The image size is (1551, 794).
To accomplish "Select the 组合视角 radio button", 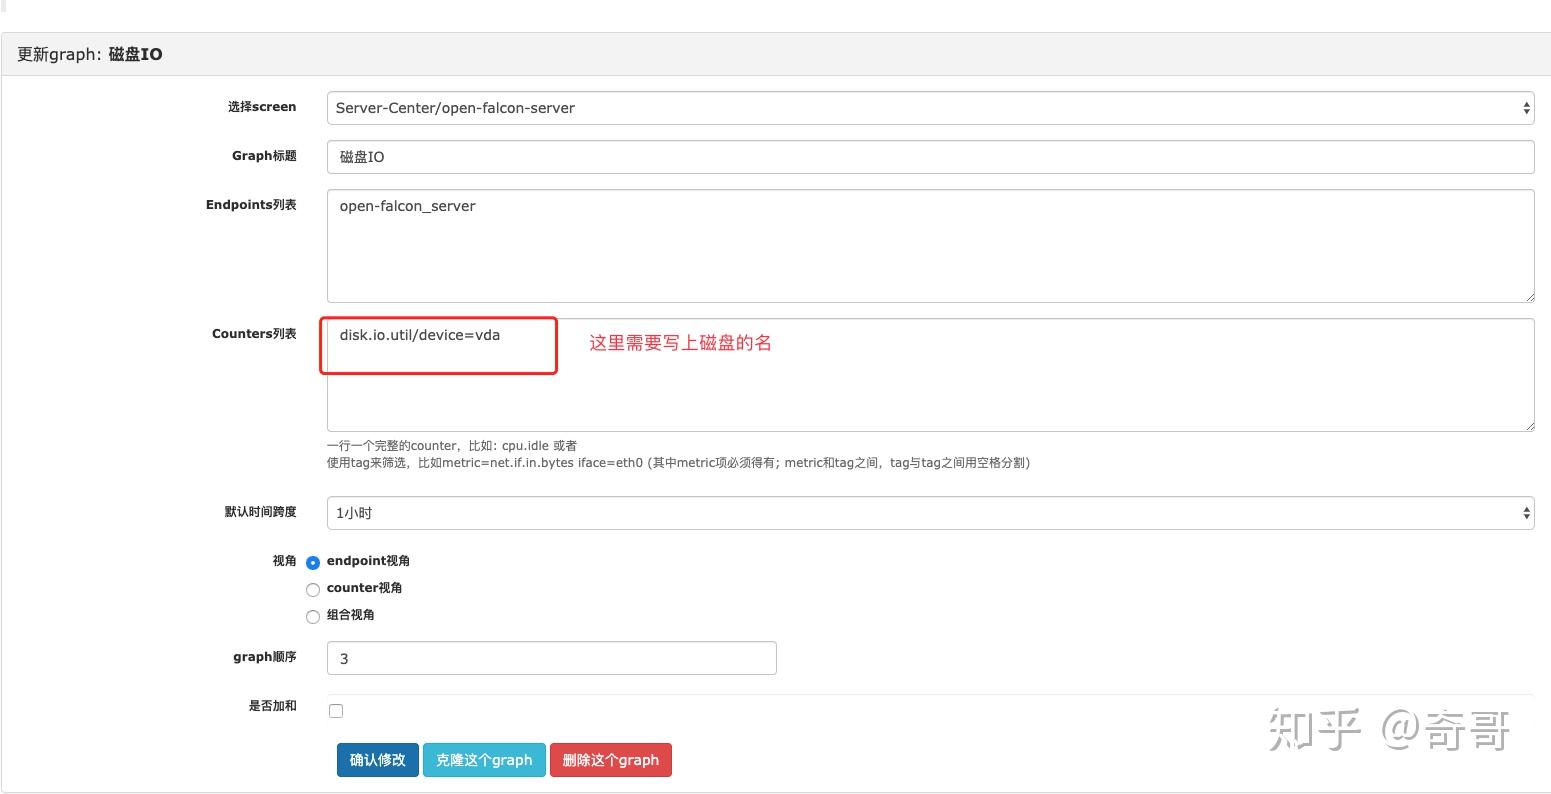I will [313, 616].
